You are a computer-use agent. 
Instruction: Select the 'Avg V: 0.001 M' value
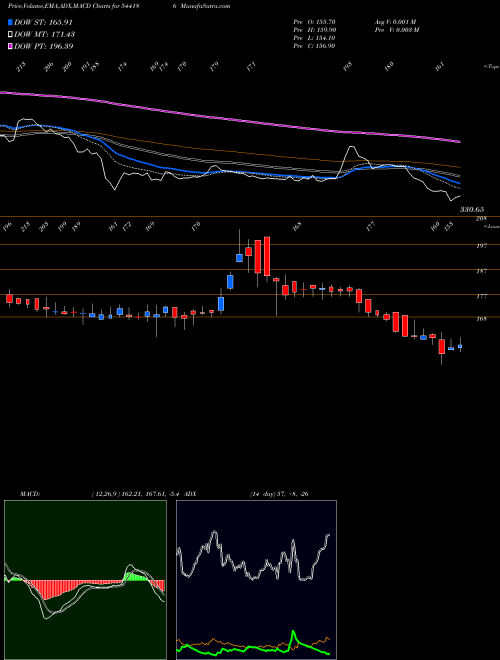(396, 22)
